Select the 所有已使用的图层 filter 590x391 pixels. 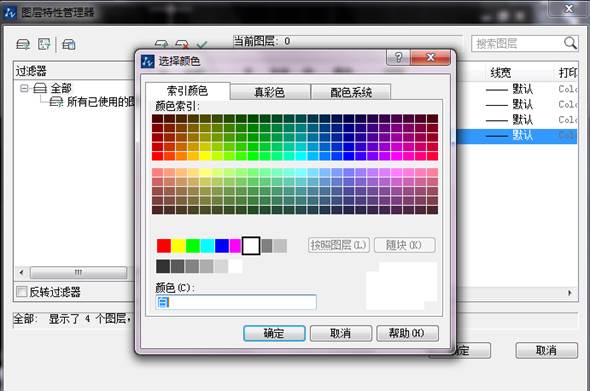coord(100,102)
